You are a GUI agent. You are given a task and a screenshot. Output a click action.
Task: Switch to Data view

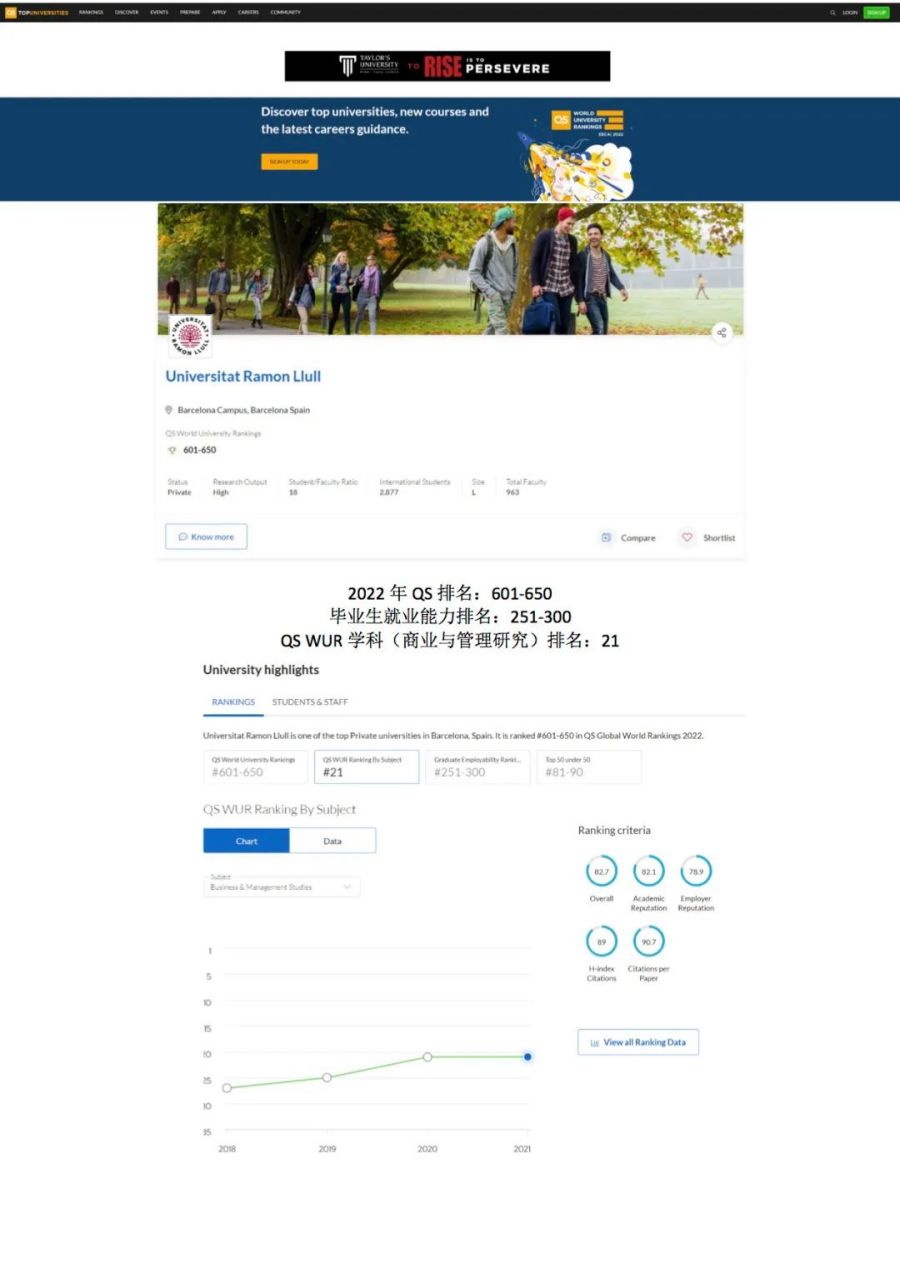[333, 841]
